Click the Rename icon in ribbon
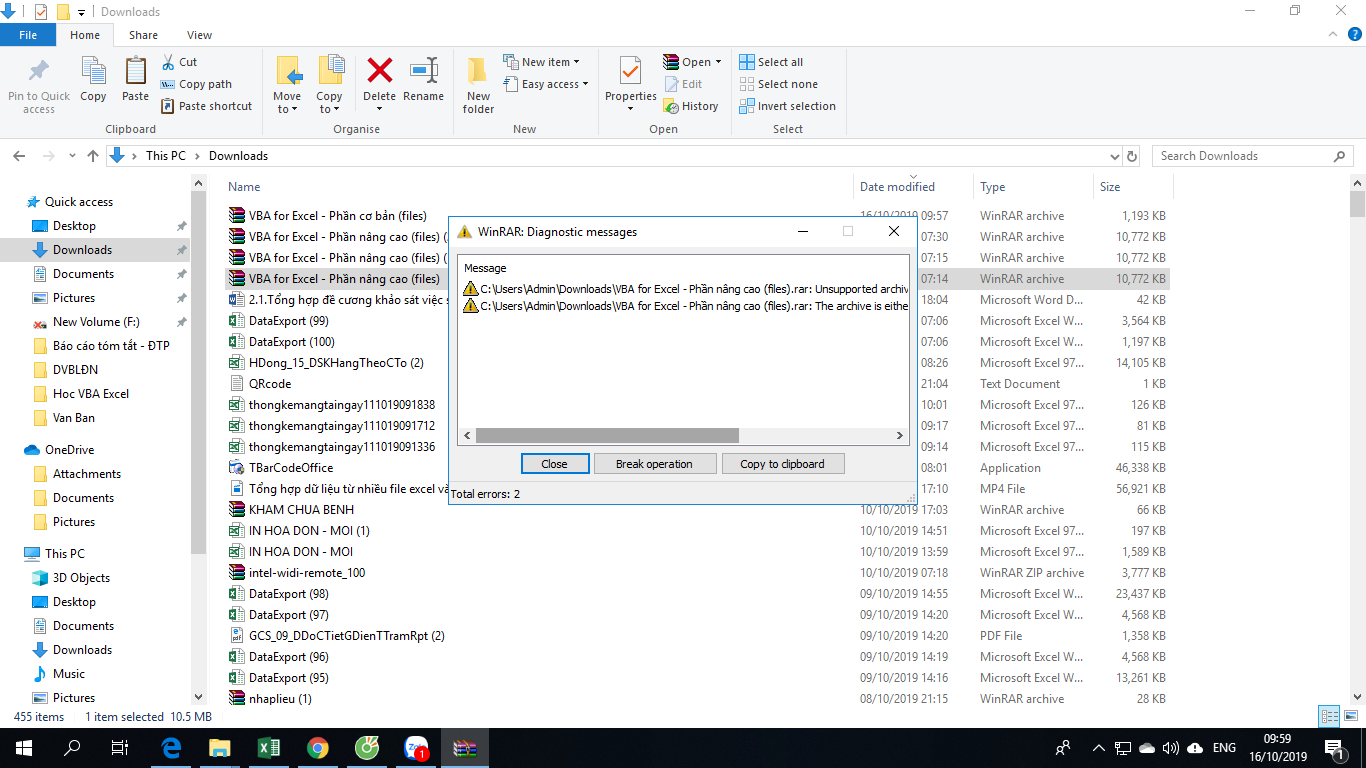 click(423, 72)
